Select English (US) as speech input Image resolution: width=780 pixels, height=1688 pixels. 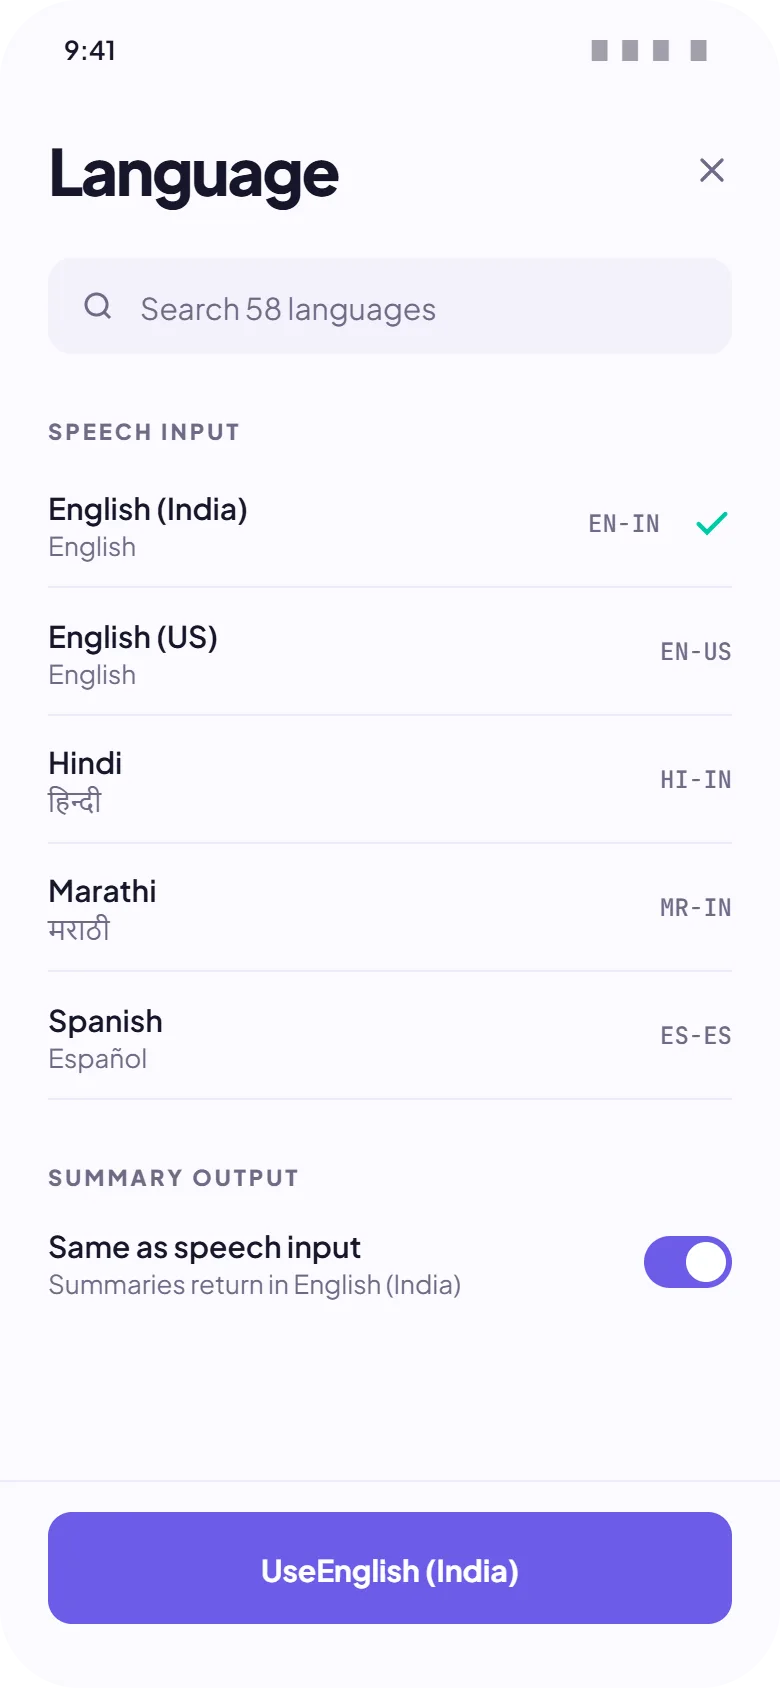(390, 652)
